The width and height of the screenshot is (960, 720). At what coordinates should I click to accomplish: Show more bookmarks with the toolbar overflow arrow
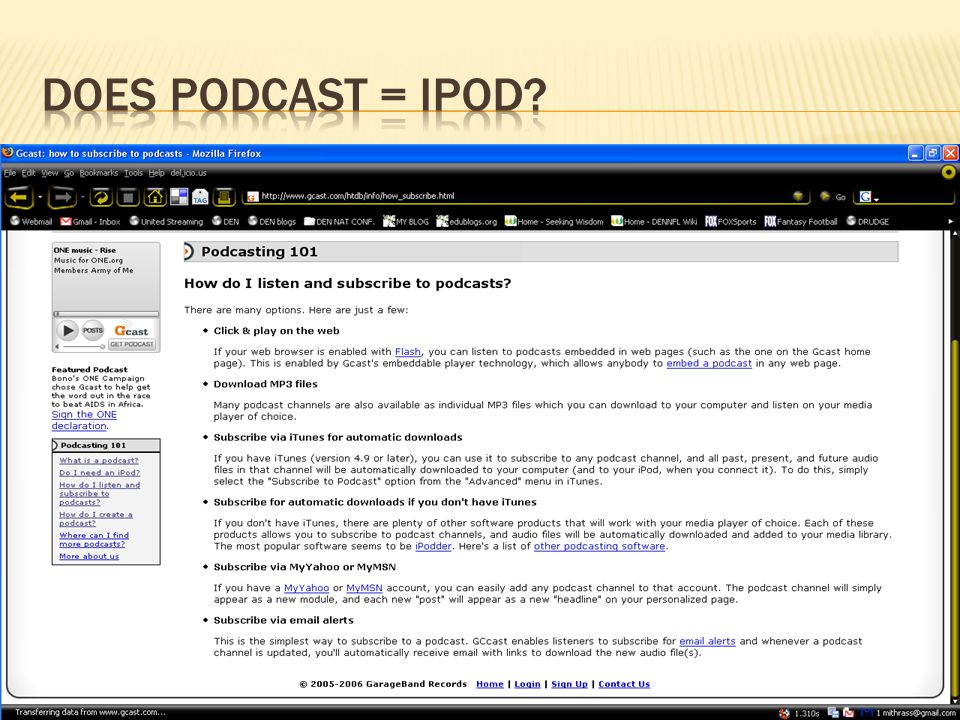[950, 222]
